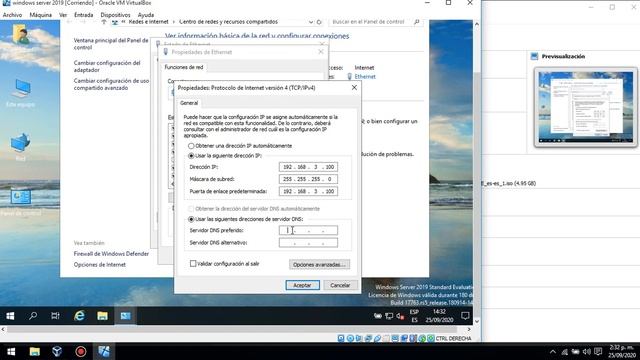Click 'Dirección IP' field
This screenshot has height=360, width=640.
click(x=308, y=167)
